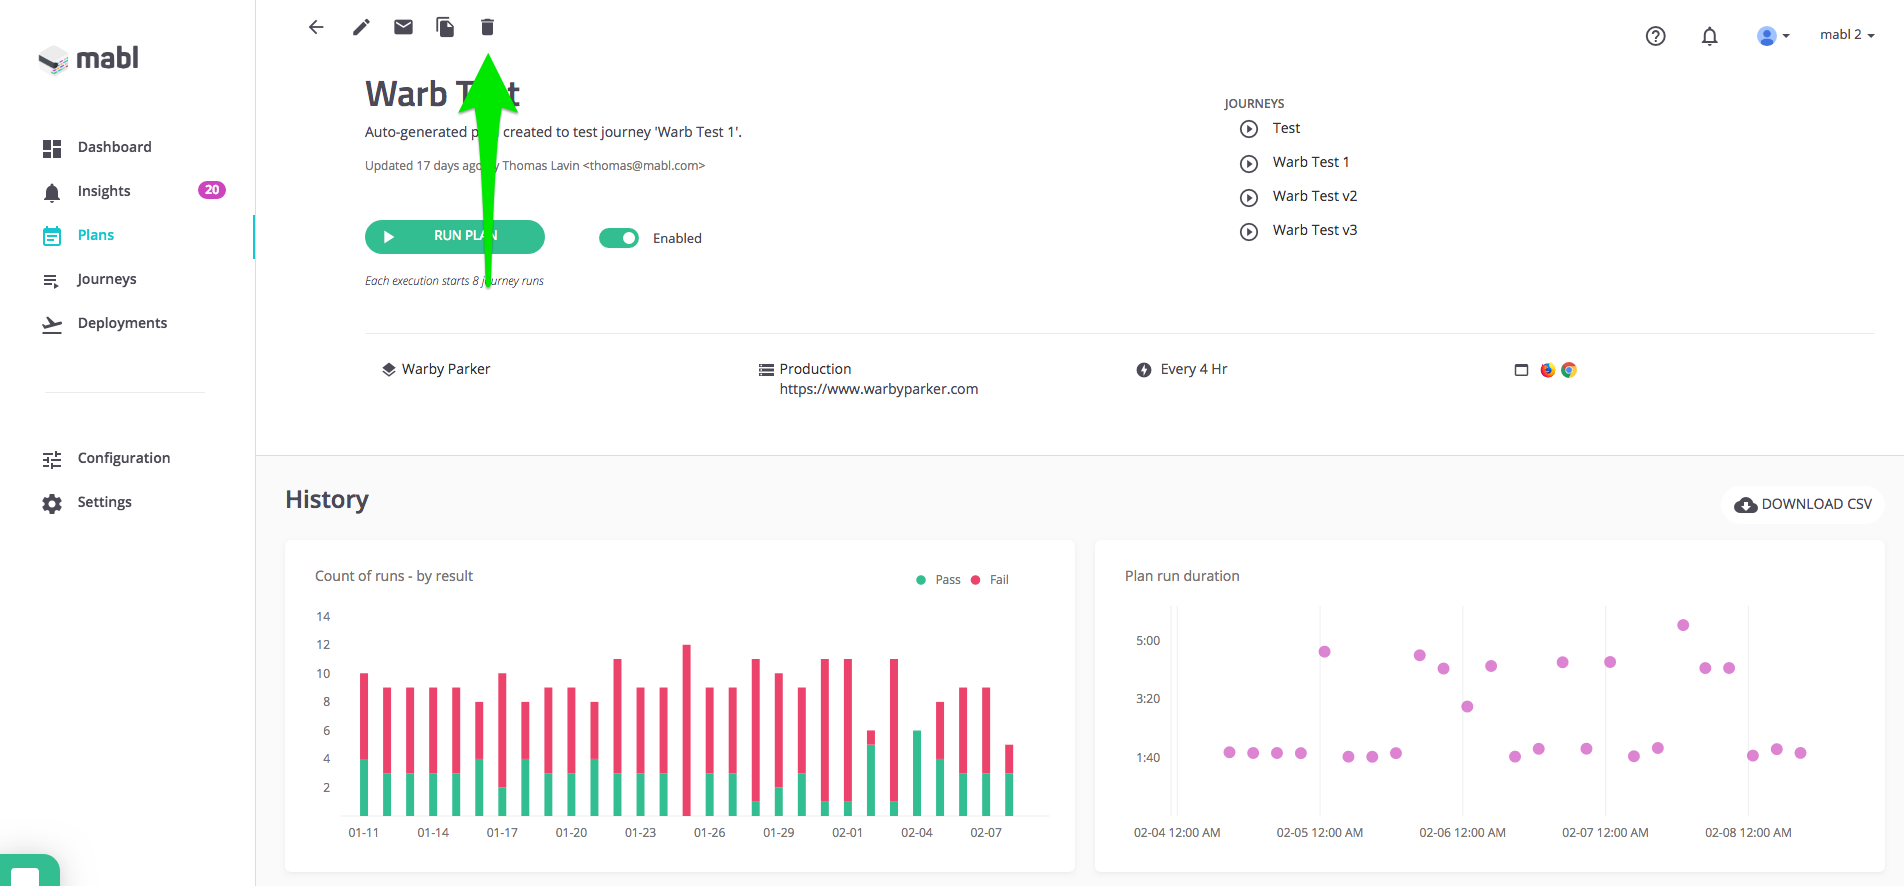Click the Deployments plane icon
Viewport: 1904px width, 886px height.
[x=52, y=324]
